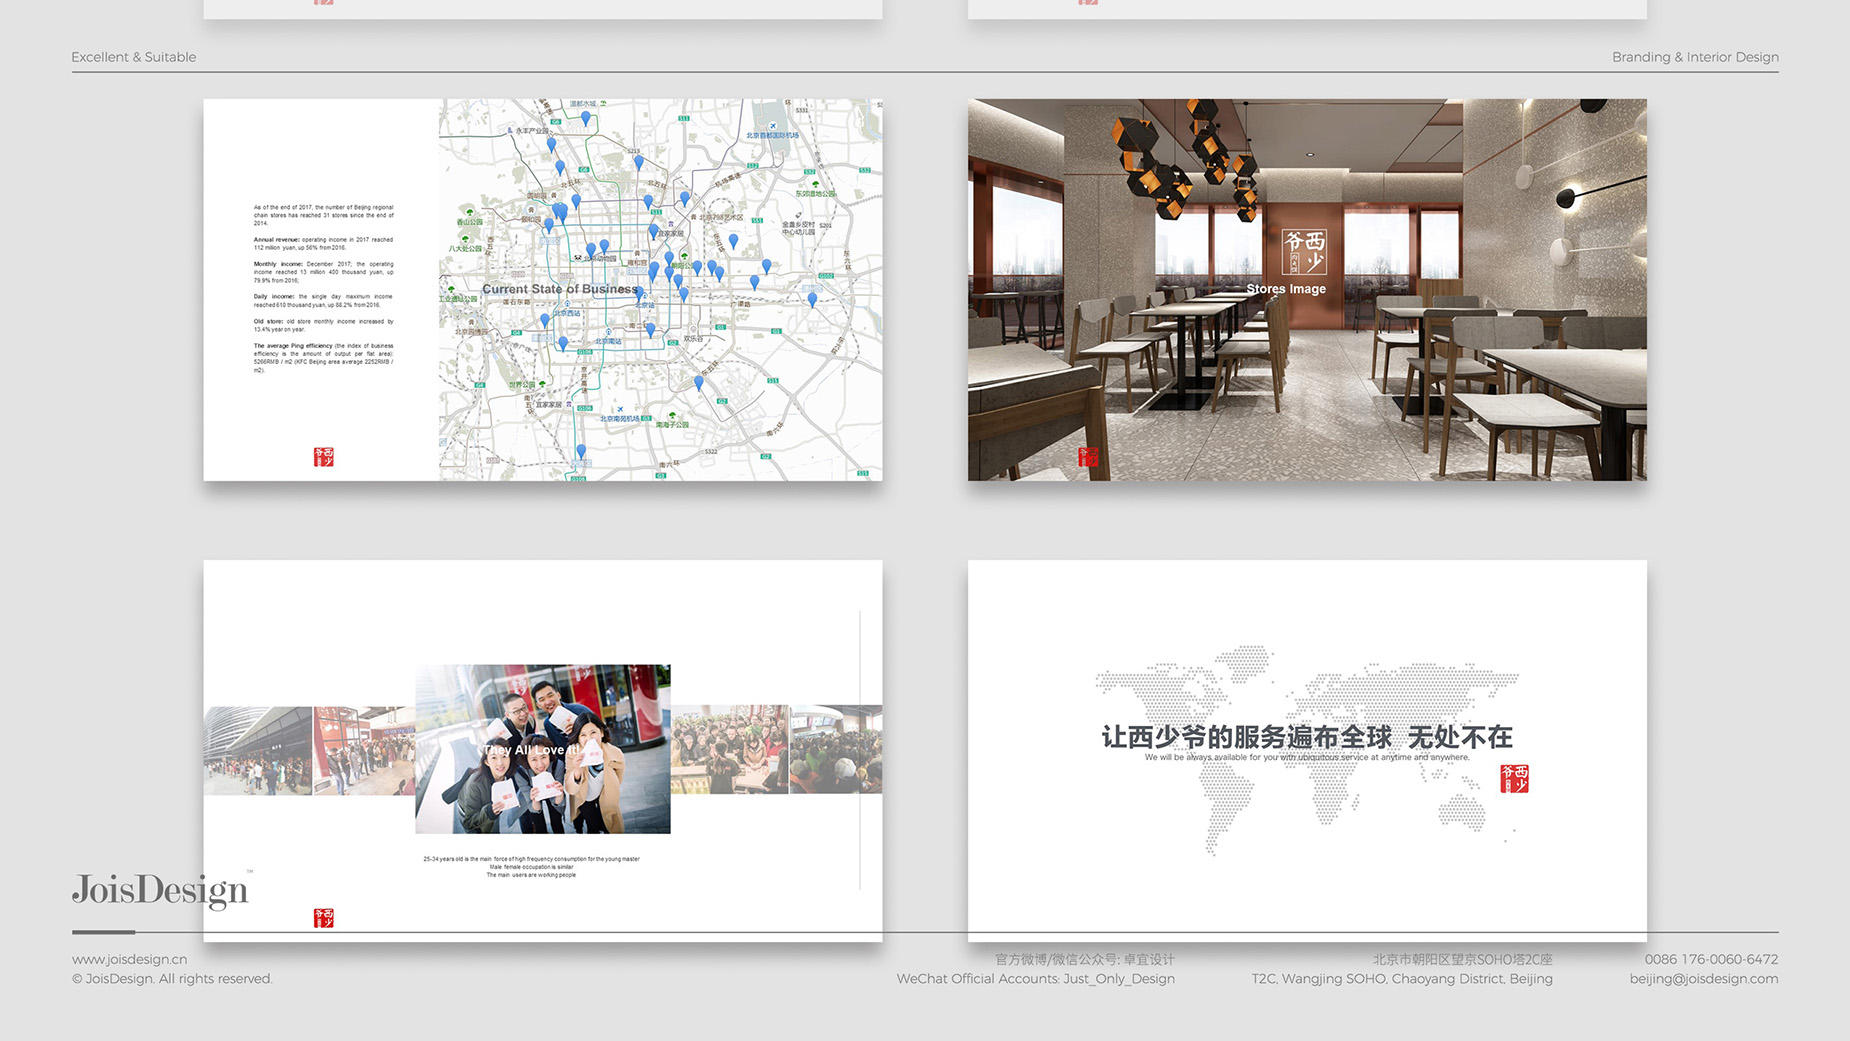Viewport: 1850px width, 1041px height.
Task: Click the red seal logo on the map slide
Action: coord(324,457)
